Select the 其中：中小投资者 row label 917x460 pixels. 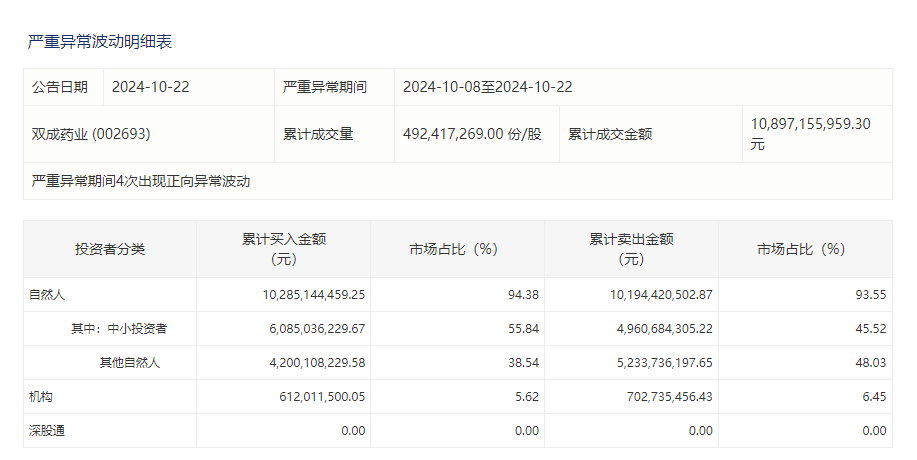point(118,329)
